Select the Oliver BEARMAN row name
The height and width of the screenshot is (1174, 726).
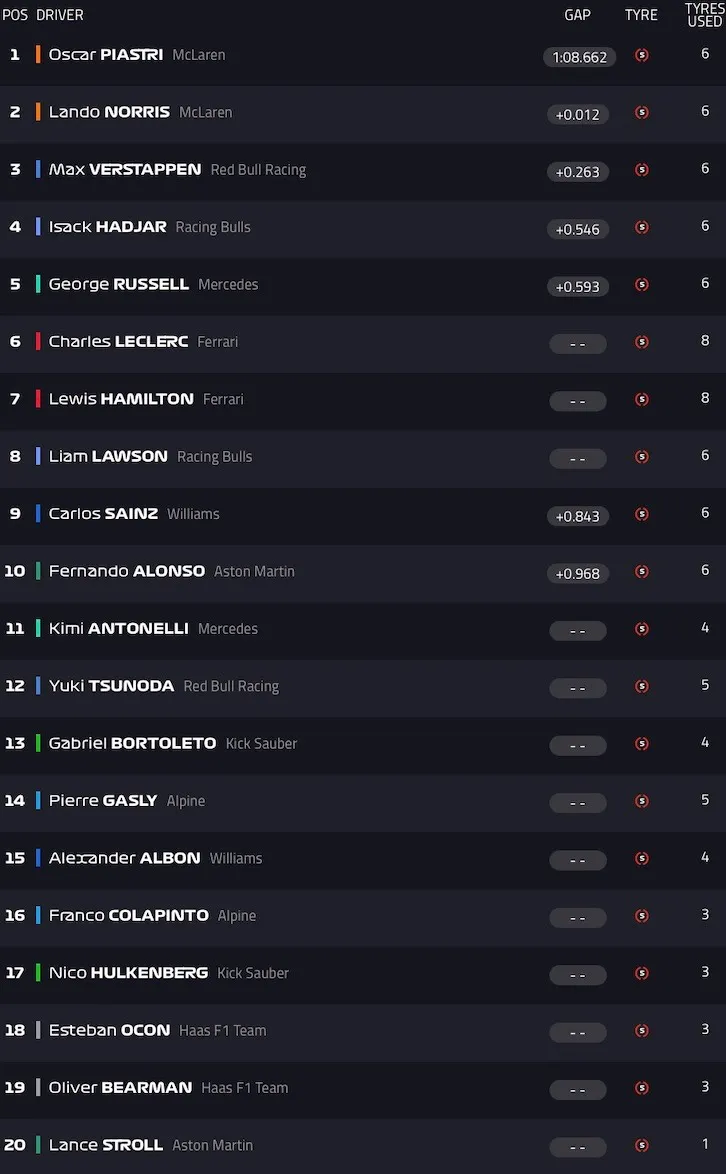[121, 1087]
